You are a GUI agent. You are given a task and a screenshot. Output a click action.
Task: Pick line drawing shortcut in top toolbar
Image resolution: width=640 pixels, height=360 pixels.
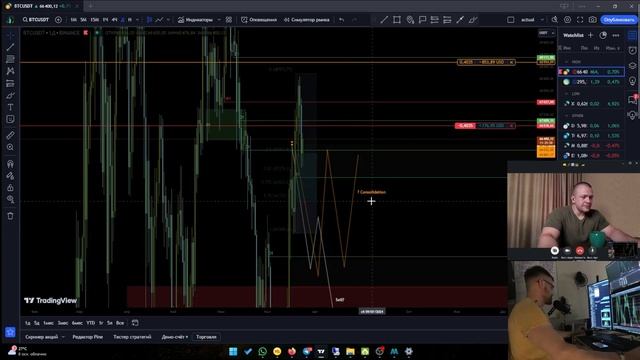point(384,20)
